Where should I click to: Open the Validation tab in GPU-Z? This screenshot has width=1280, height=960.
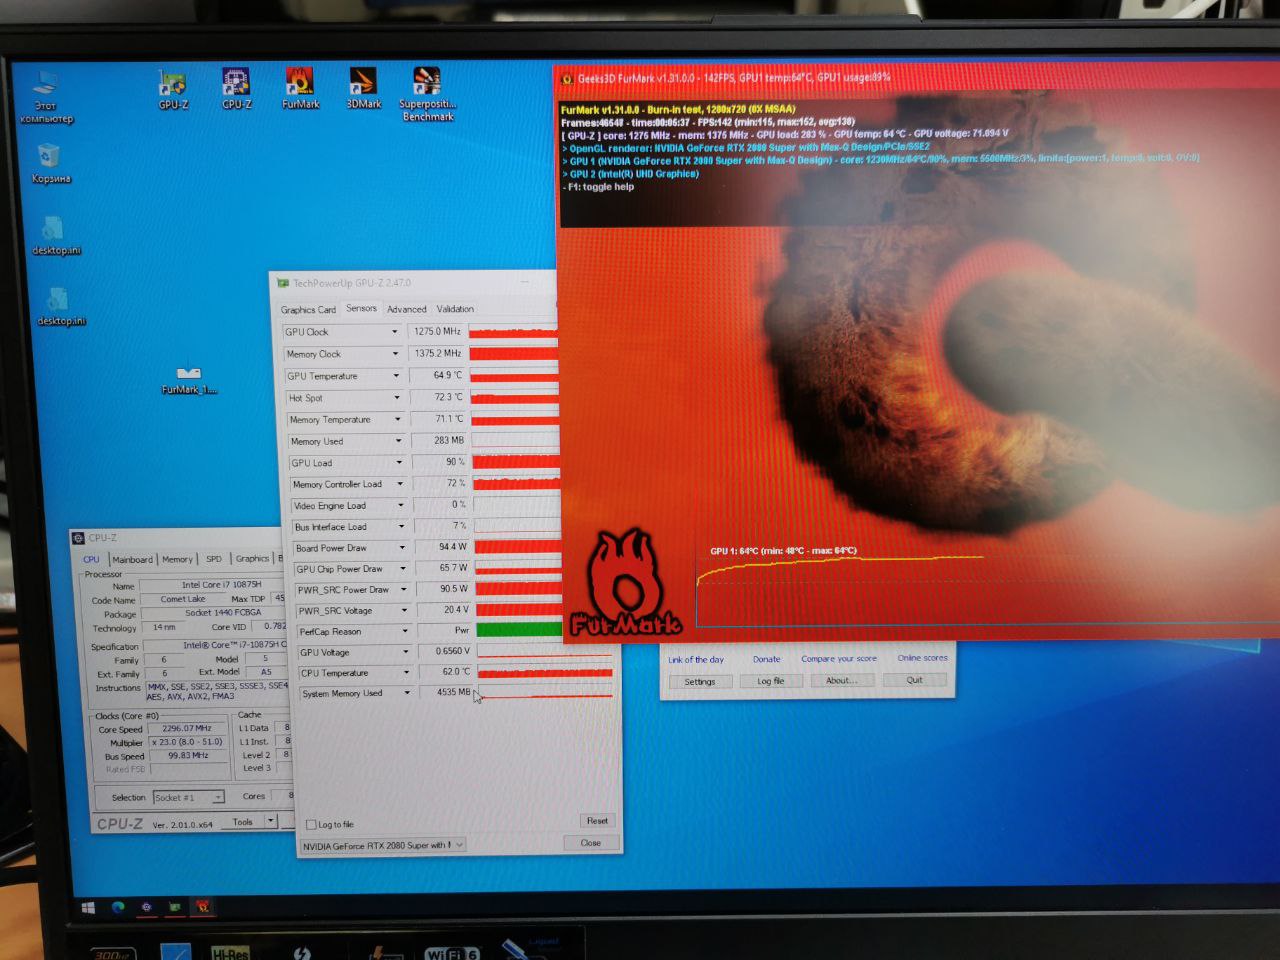tap(455, 309)
